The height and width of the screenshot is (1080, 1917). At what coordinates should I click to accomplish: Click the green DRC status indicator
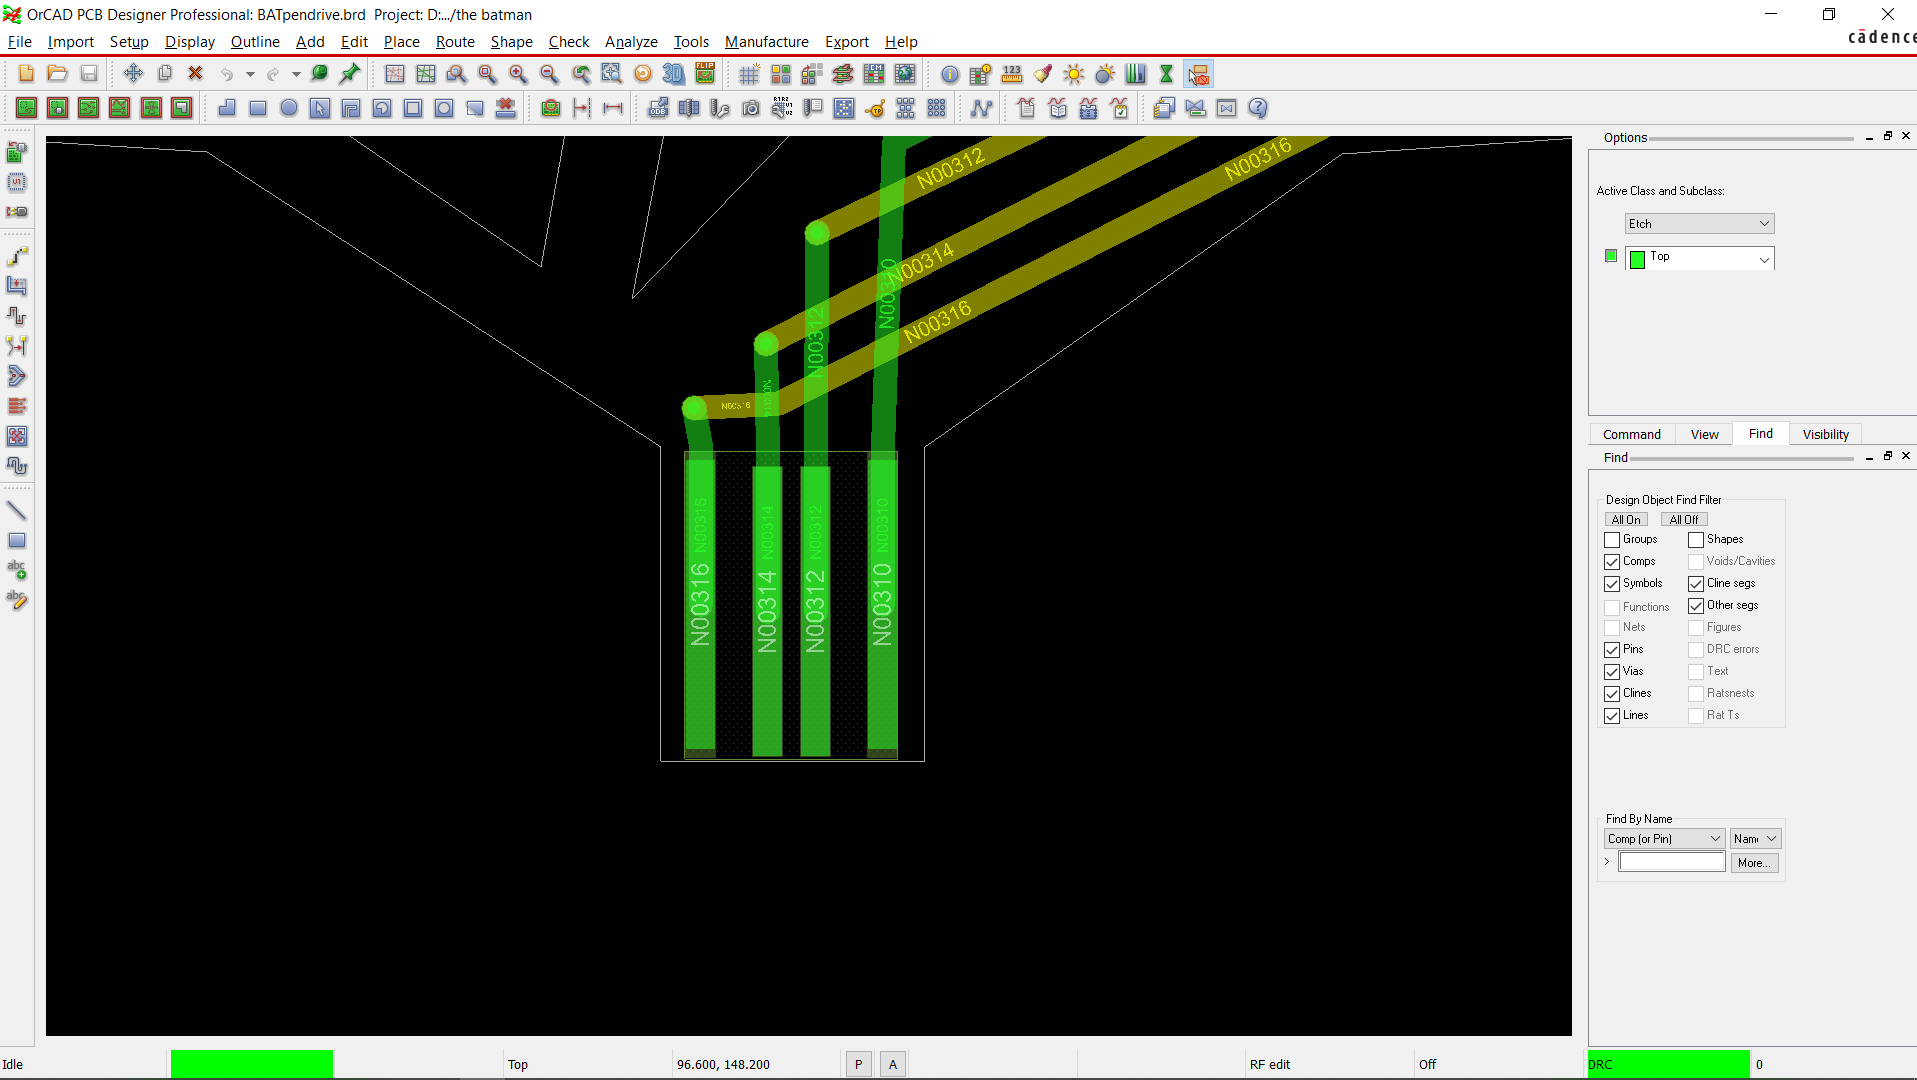(1668, 1065)
